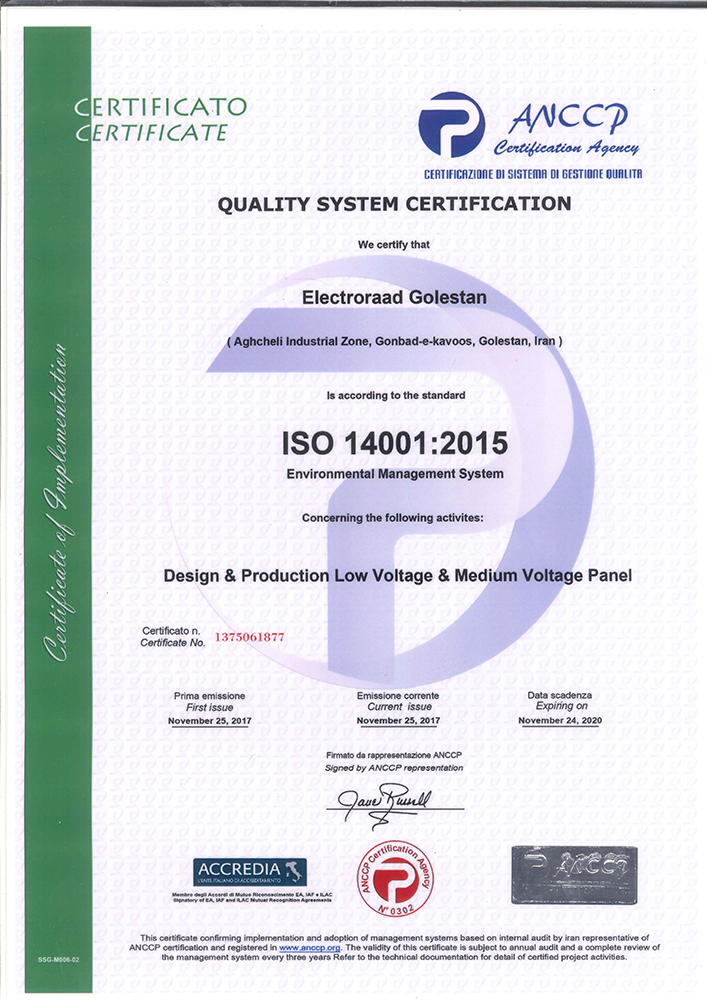707x1000 pixels.
Task: Click the Certification Agency script text
Action: (x=565, y=148)
